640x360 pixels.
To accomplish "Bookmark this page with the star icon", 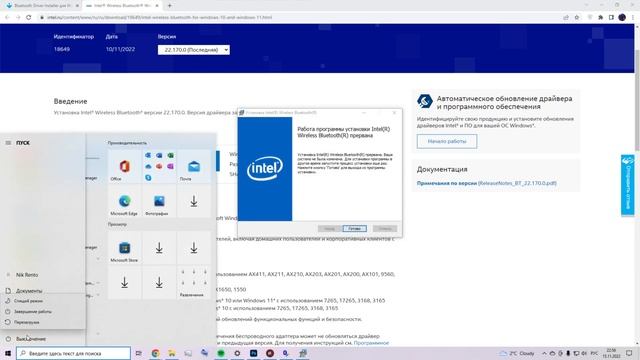I will [x=577, y=18].
